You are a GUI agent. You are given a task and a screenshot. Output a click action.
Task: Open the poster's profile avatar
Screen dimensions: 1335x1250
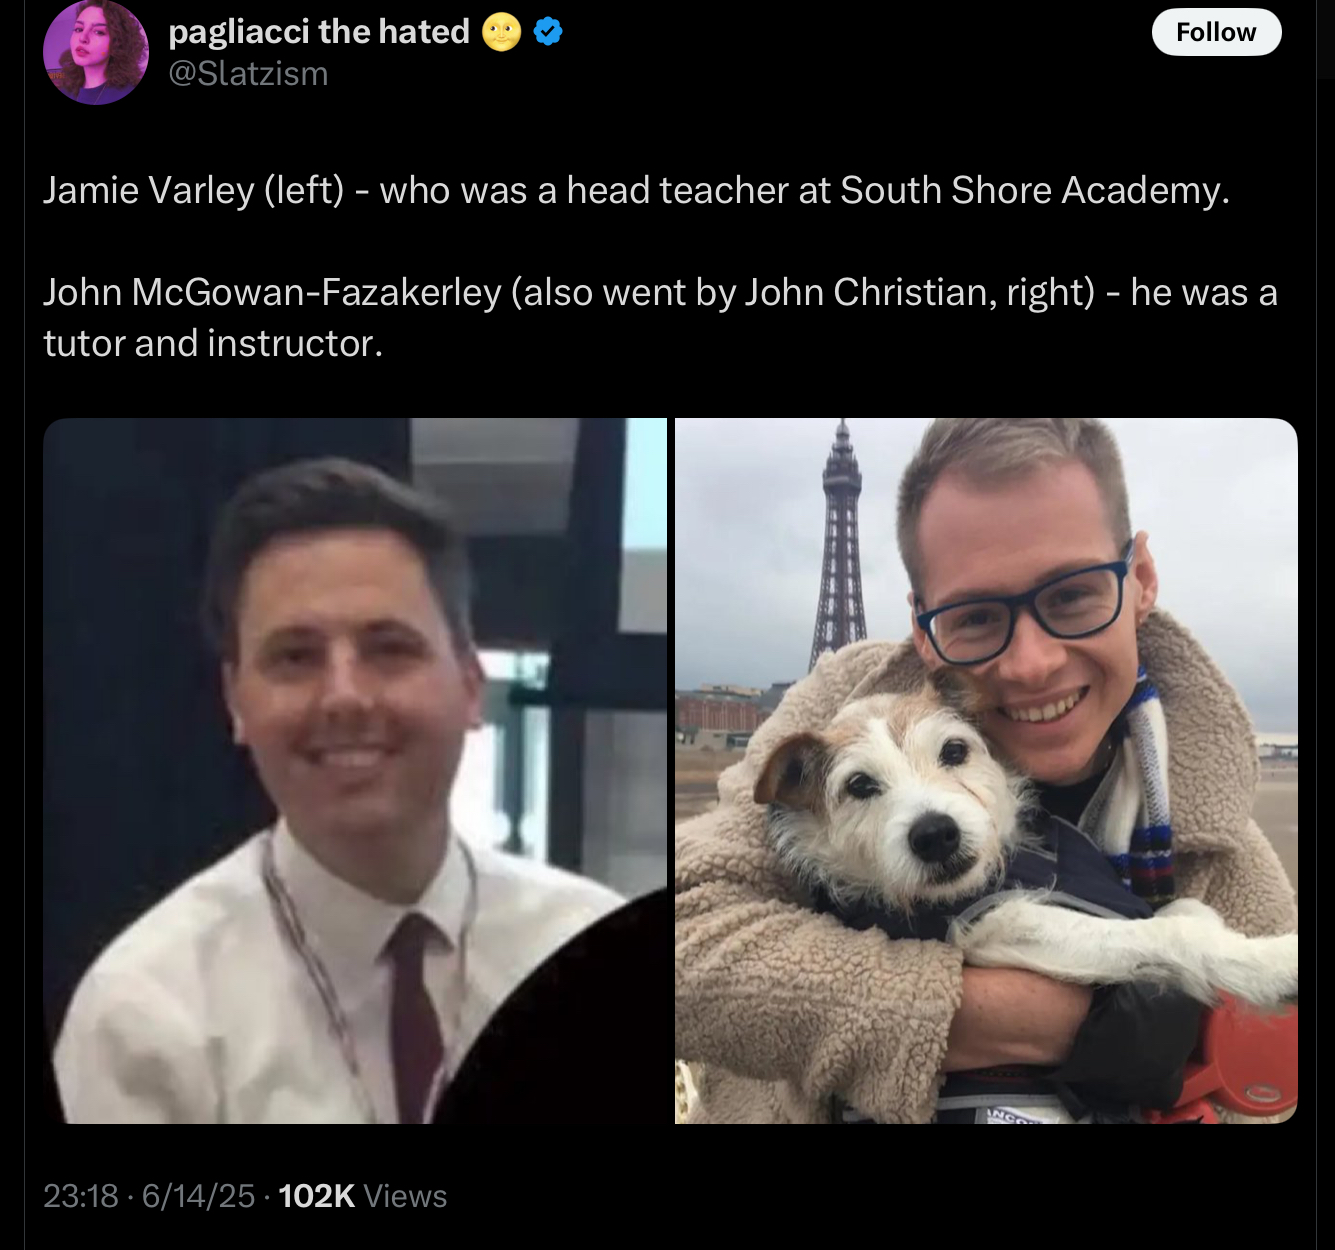[95, 53]
